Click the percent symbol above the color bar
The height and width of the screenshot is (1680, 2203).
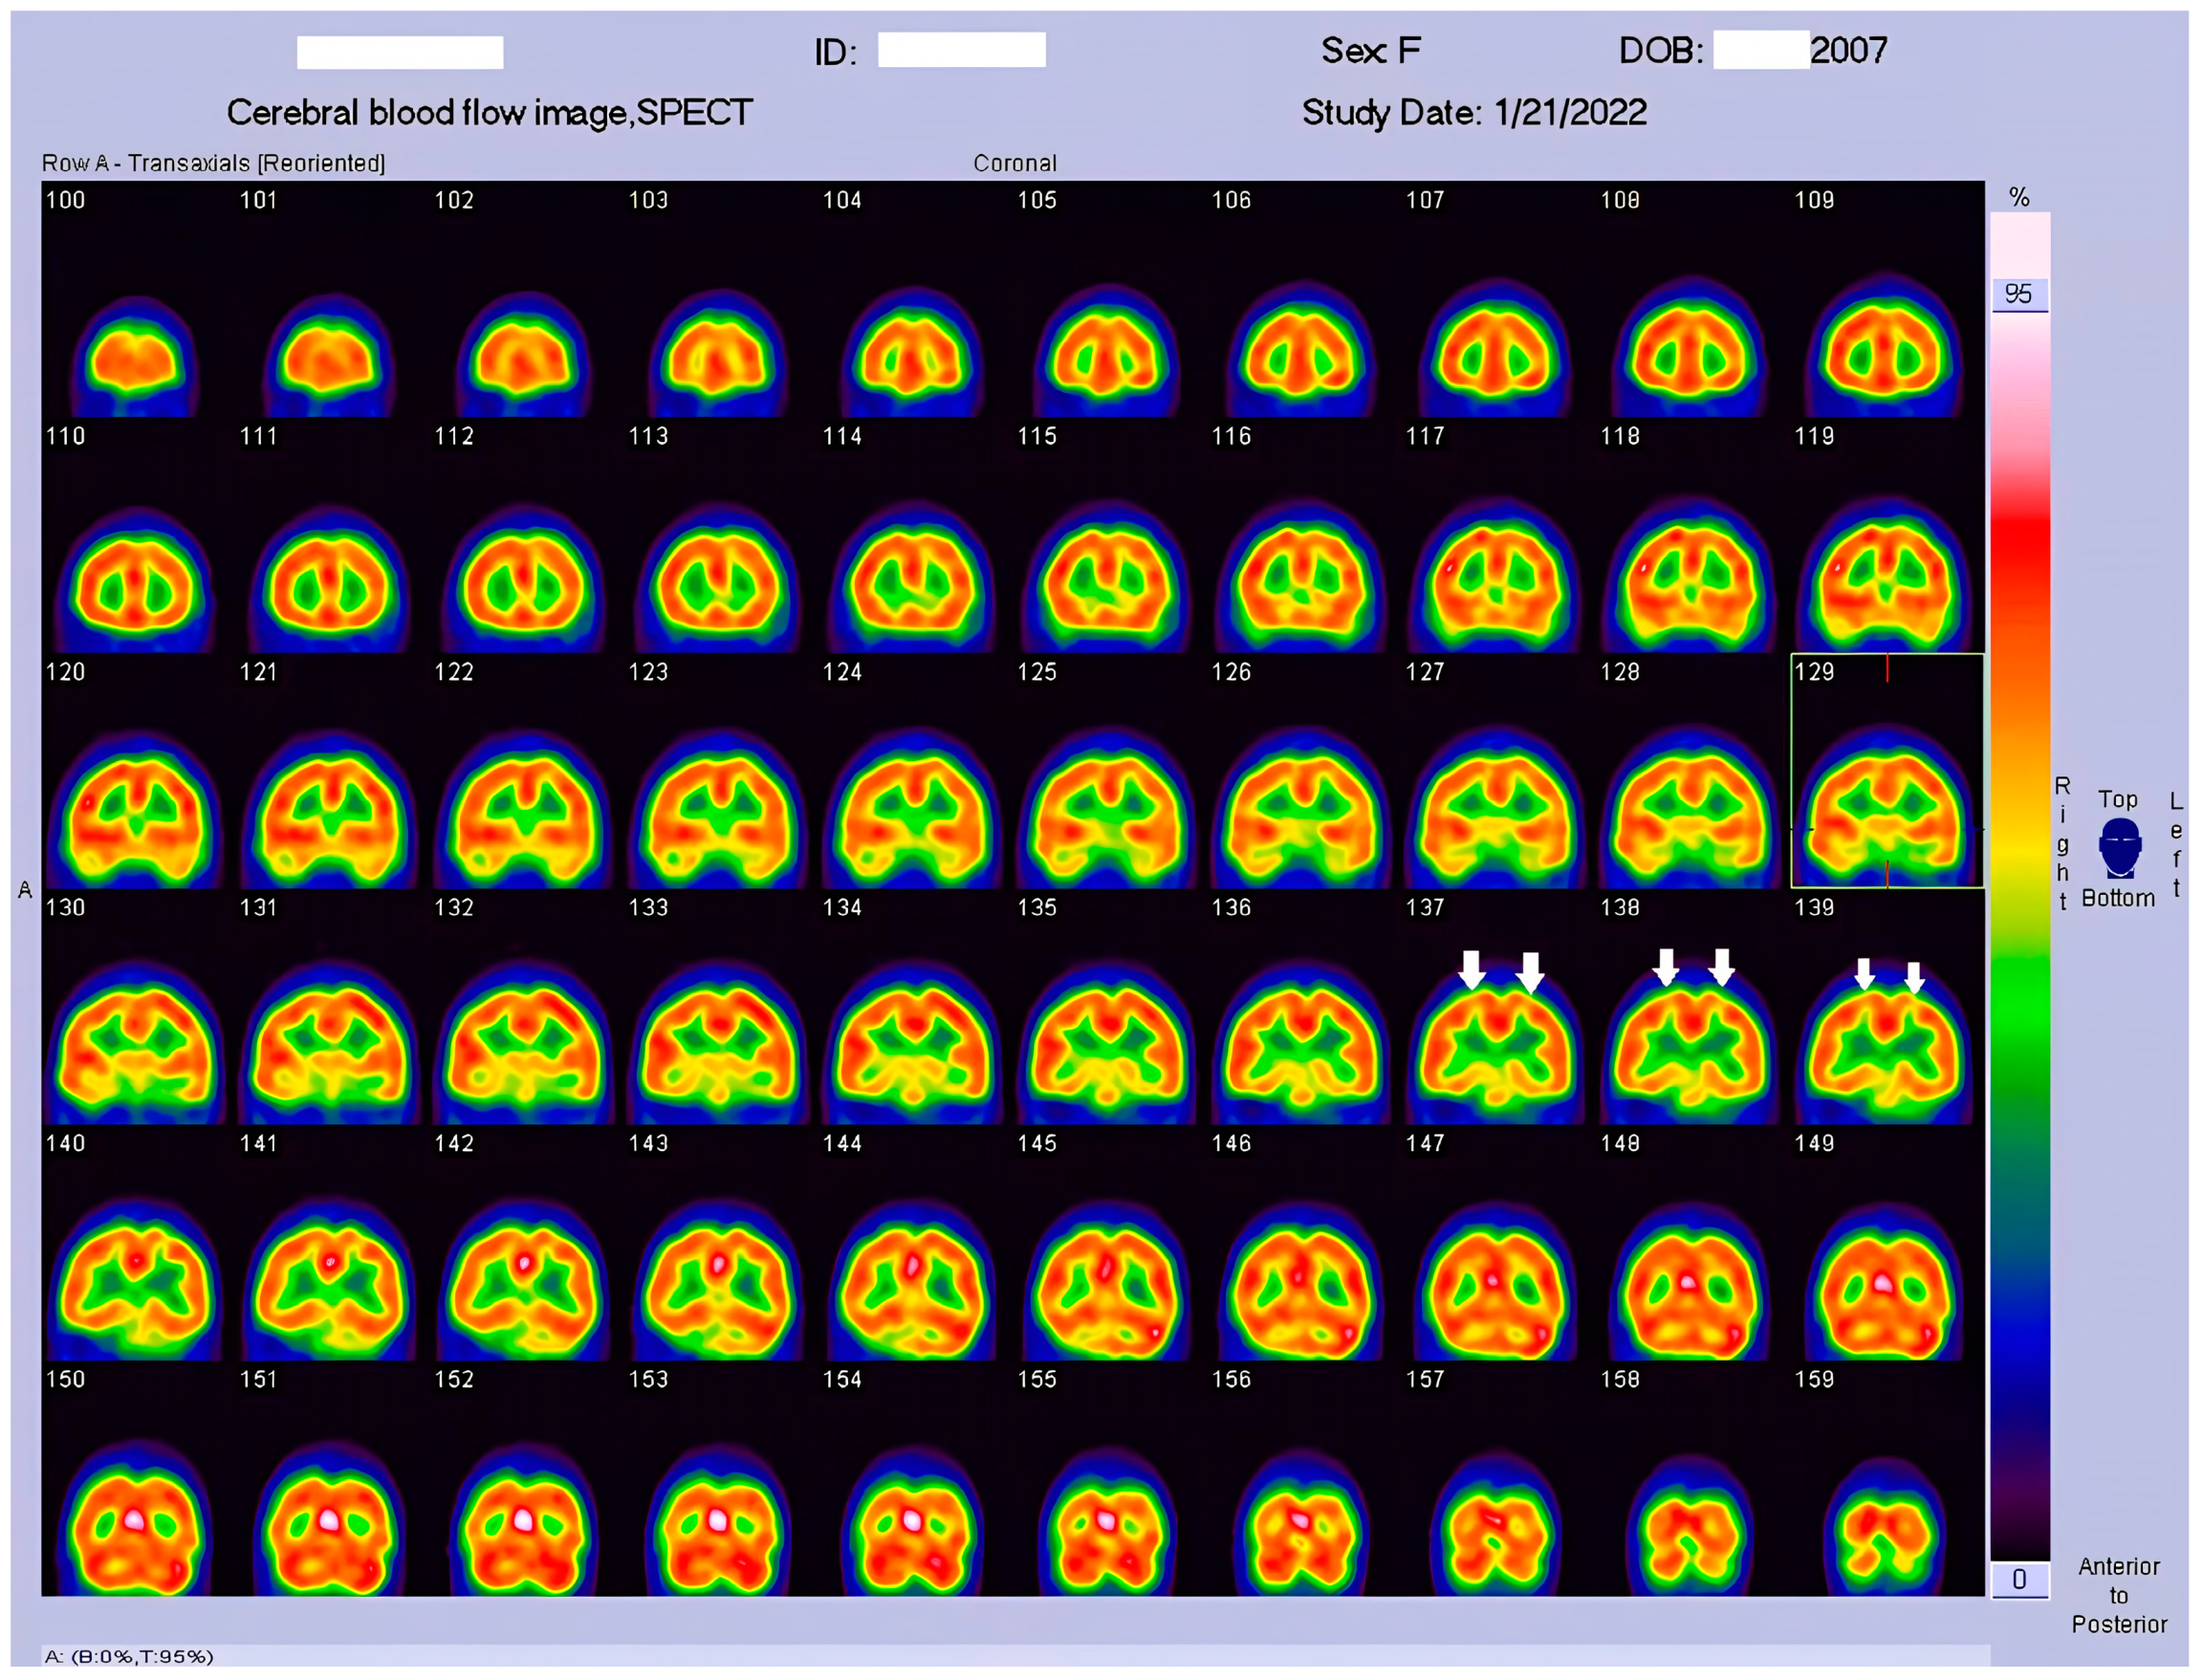(x=2018, y=198)
